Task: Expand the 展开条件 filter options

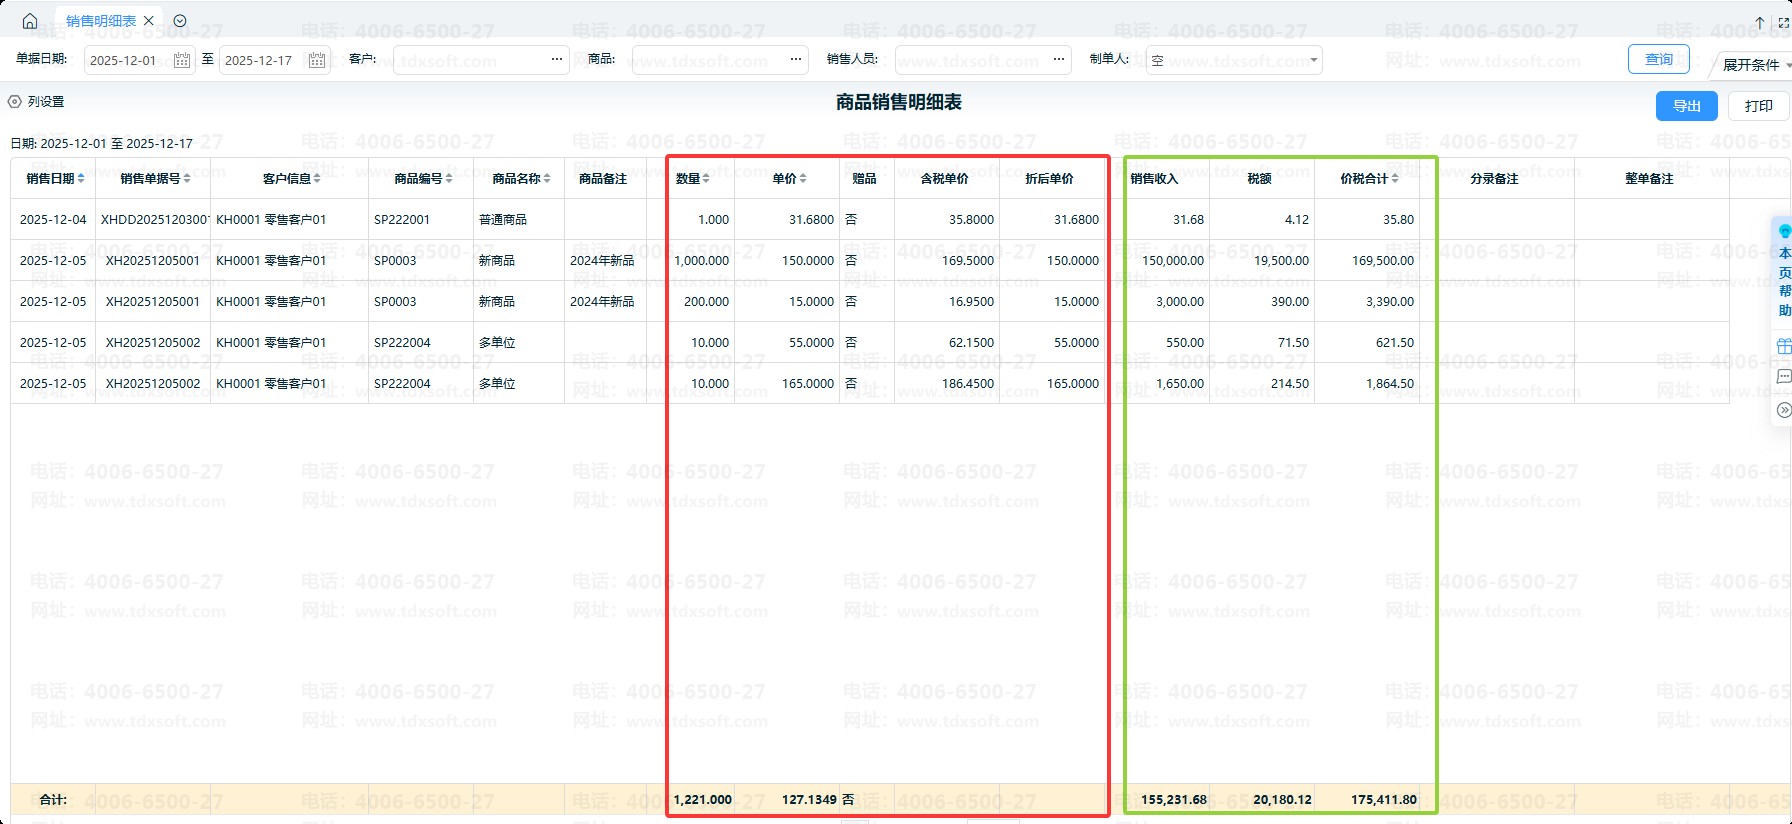Action: pyautogui.click(x=1752, y=65)
